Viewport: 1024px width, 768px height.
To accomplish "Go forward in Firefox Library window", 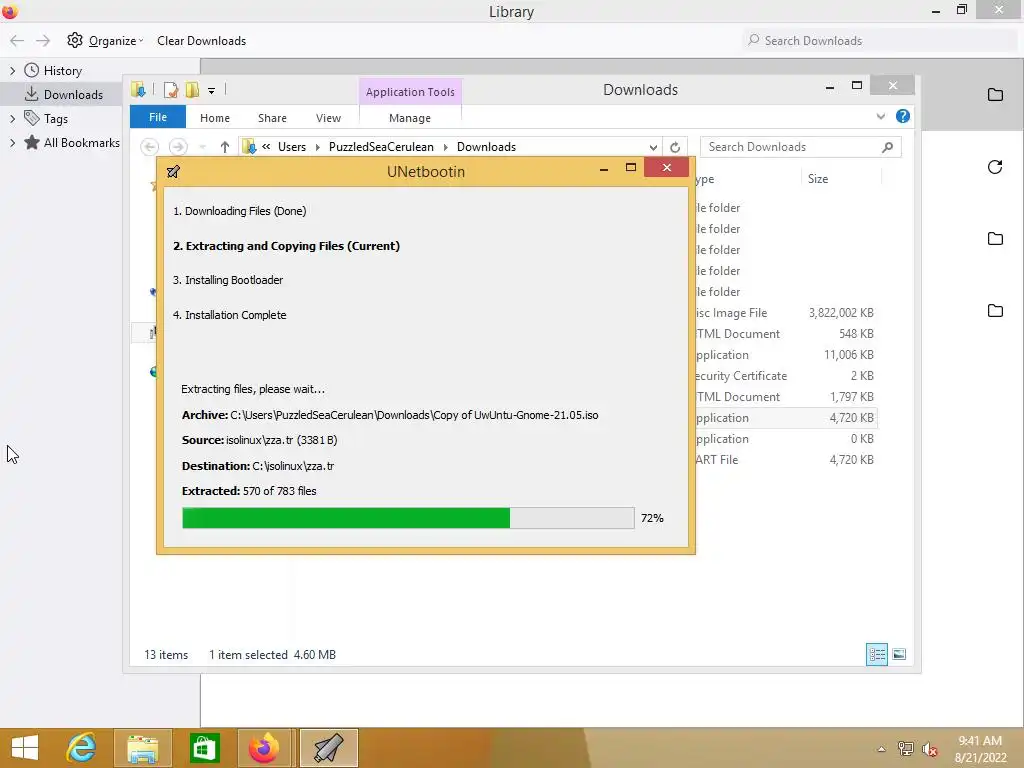I will pos(43,40).
